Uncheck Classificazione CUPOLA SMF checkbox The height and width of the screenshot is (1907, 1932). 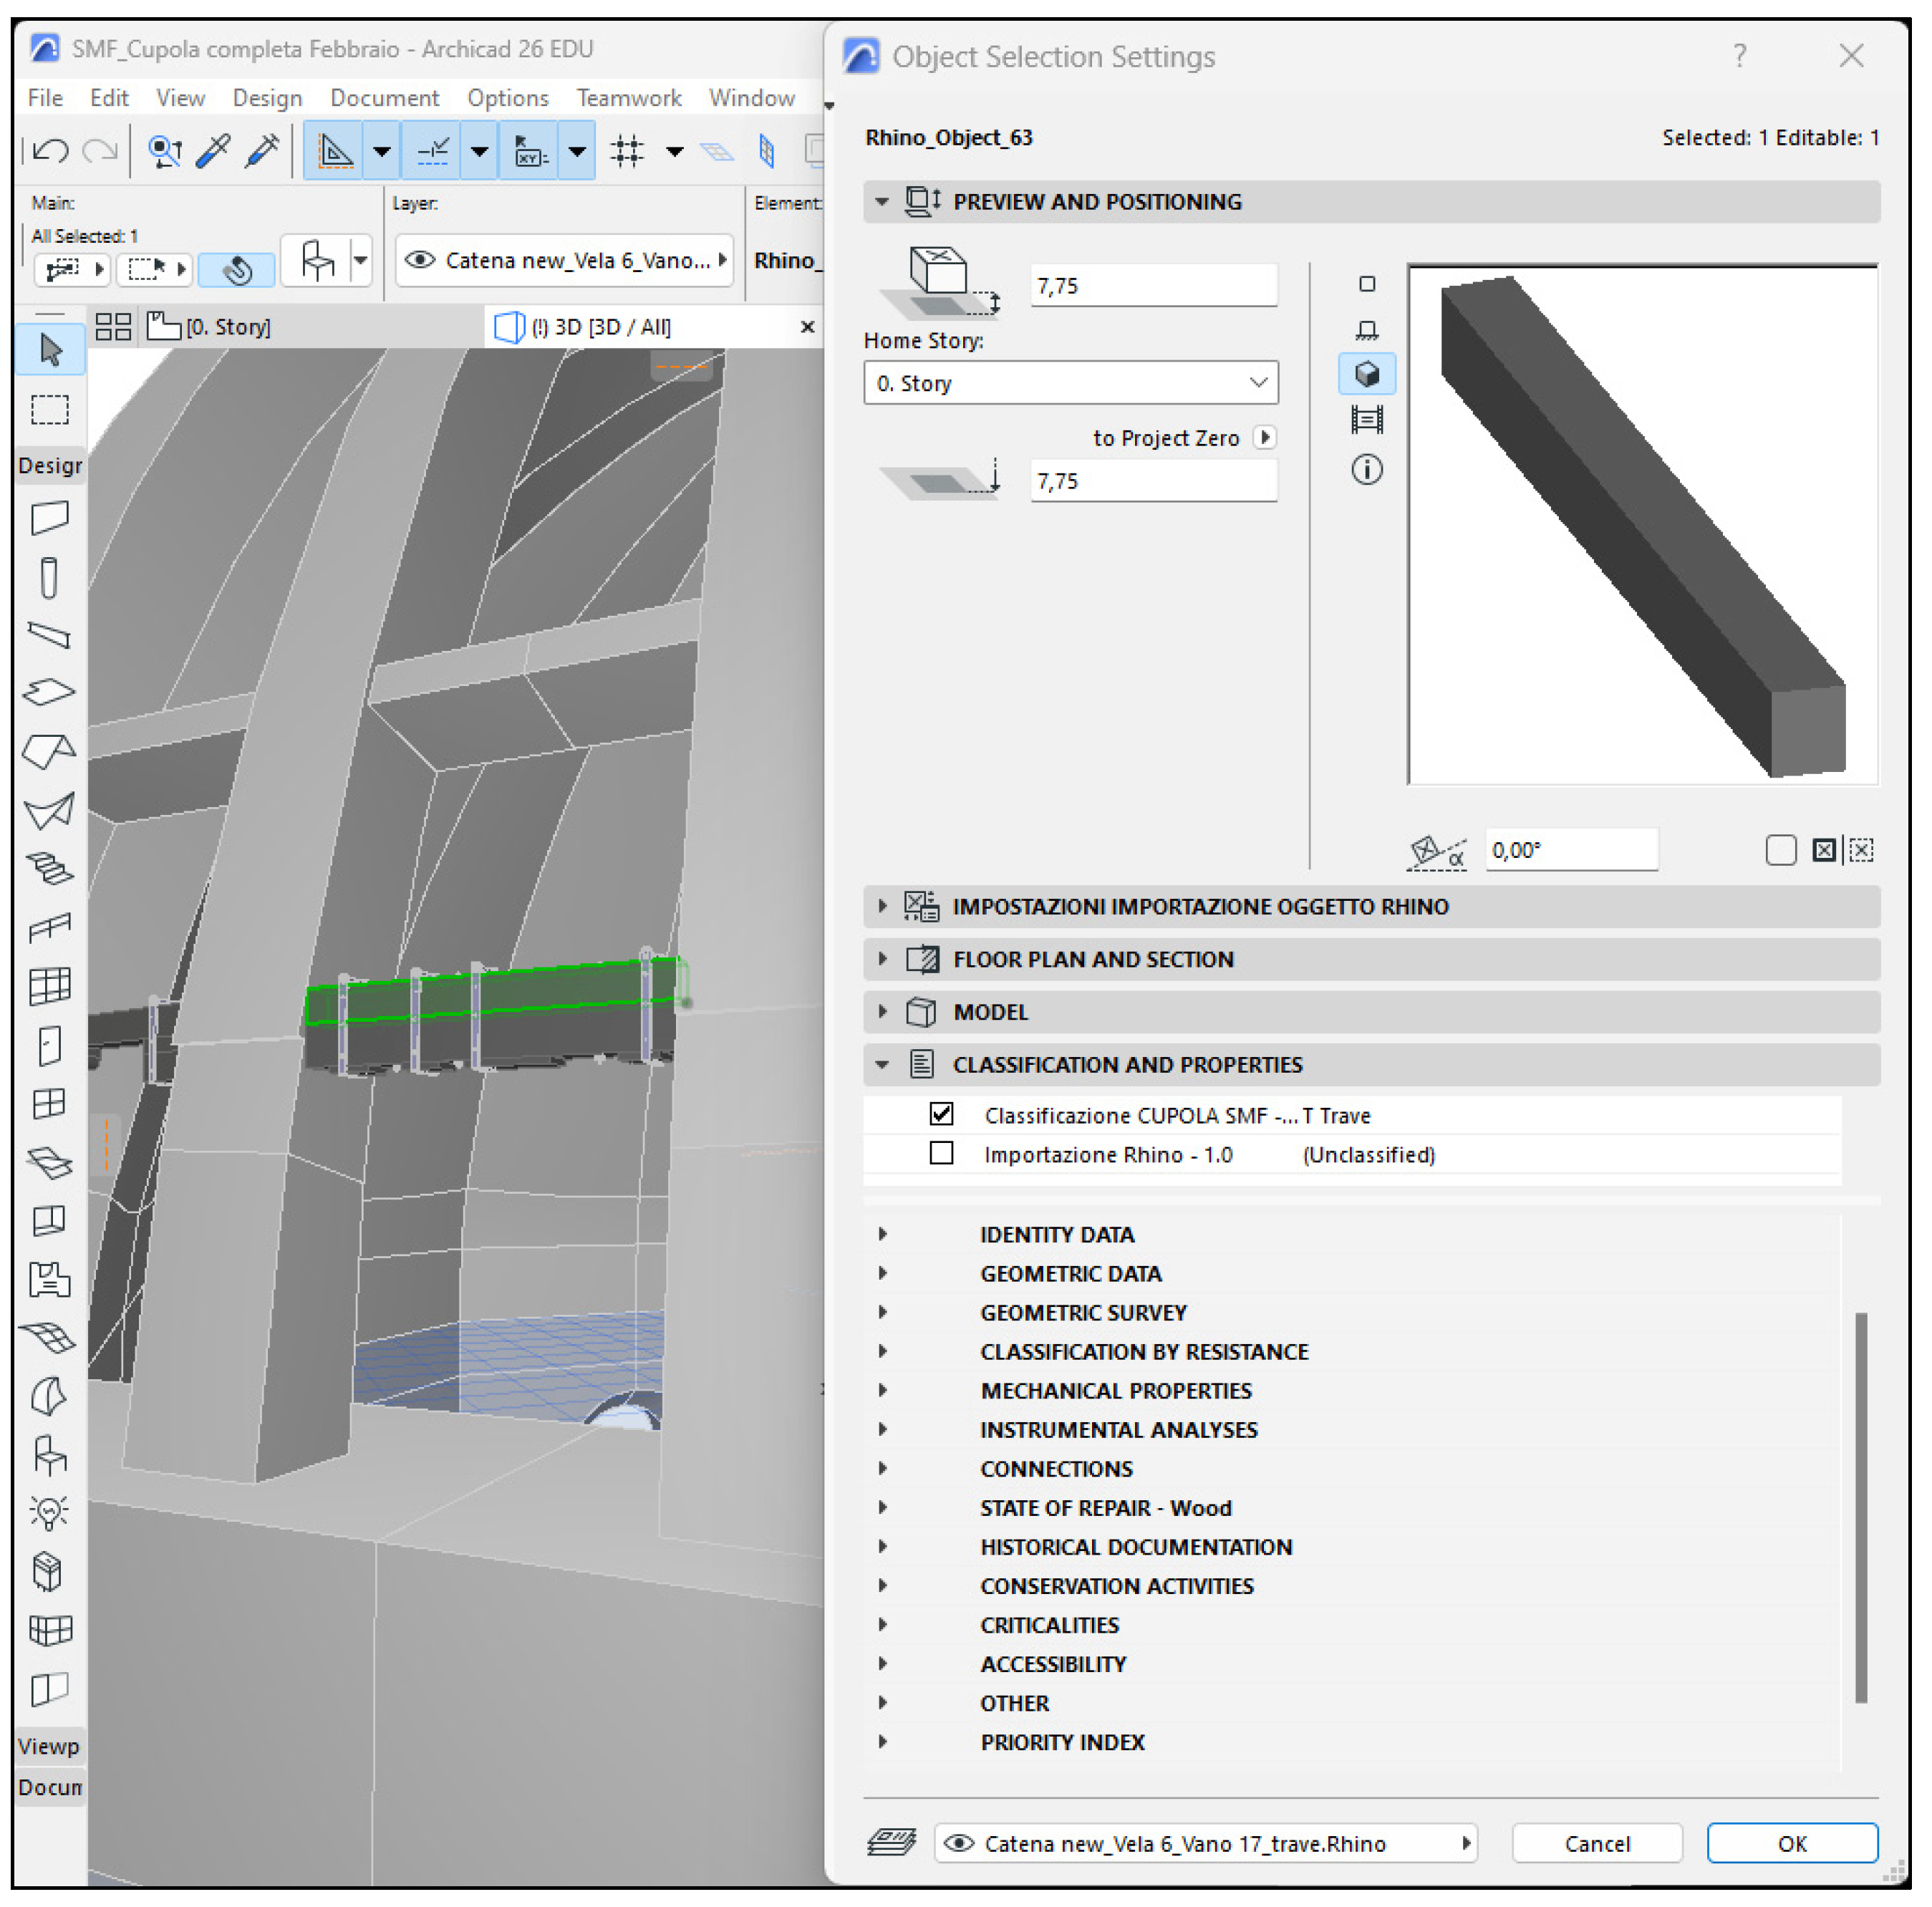click(941, 1114)
